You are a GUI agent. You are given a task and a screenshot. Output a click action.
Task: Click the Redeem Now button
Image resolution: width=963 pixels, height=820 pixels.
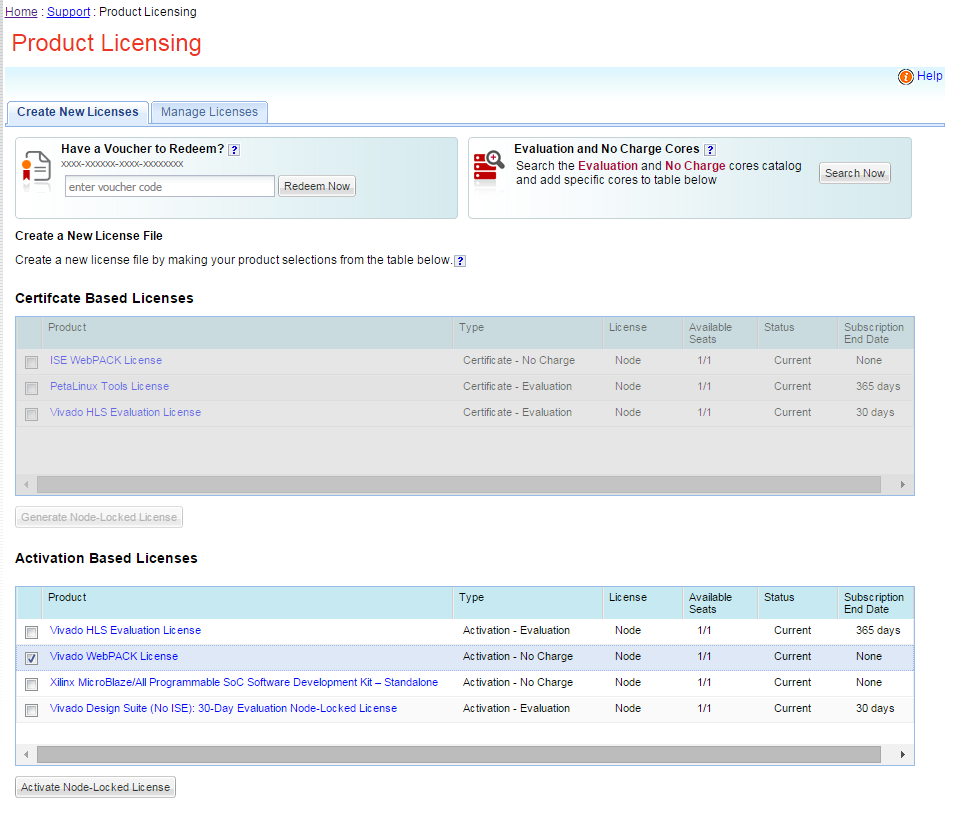[317, 186]
